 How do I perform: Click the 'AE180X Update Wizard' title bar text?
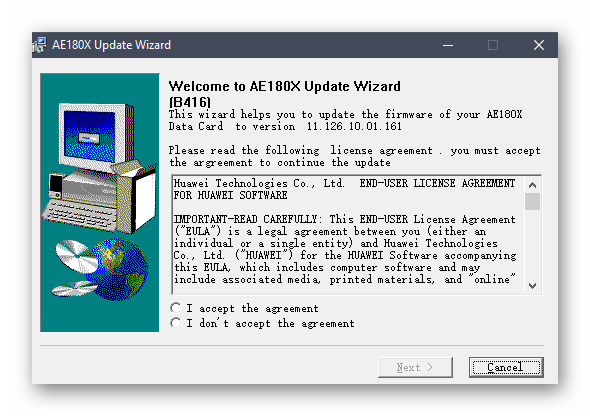coord(111,45)
